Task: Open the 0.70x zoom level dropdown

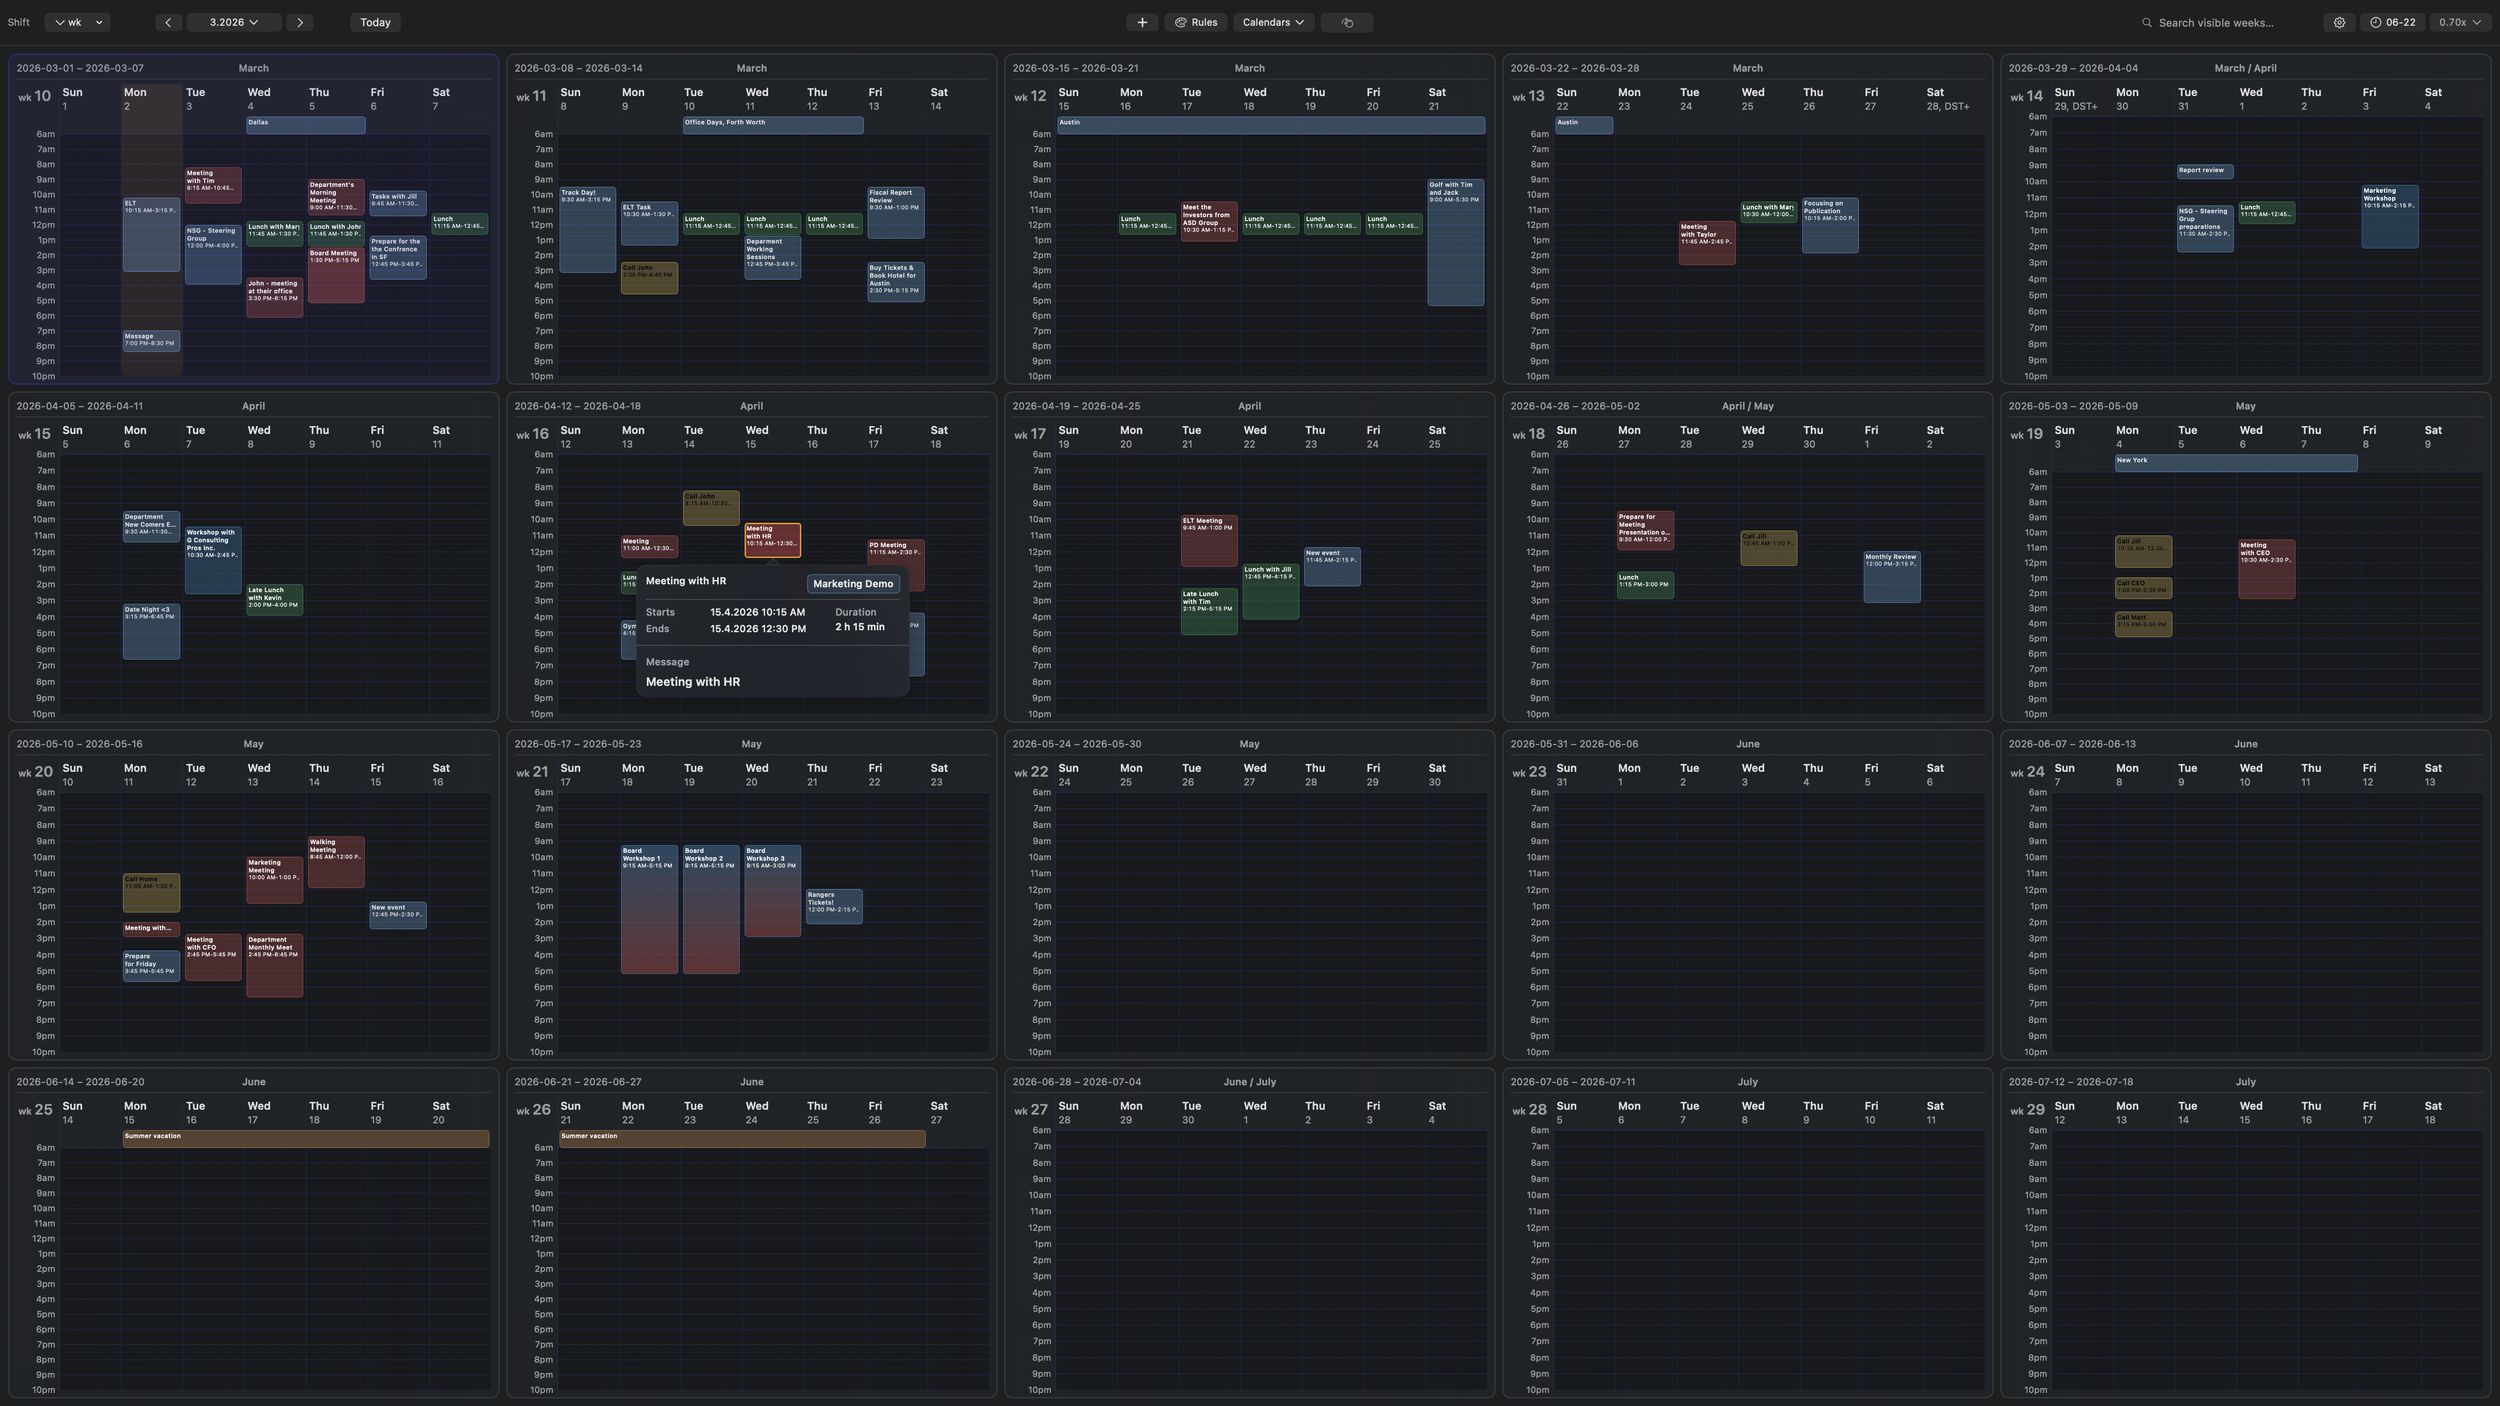Action: [2459, 21]
